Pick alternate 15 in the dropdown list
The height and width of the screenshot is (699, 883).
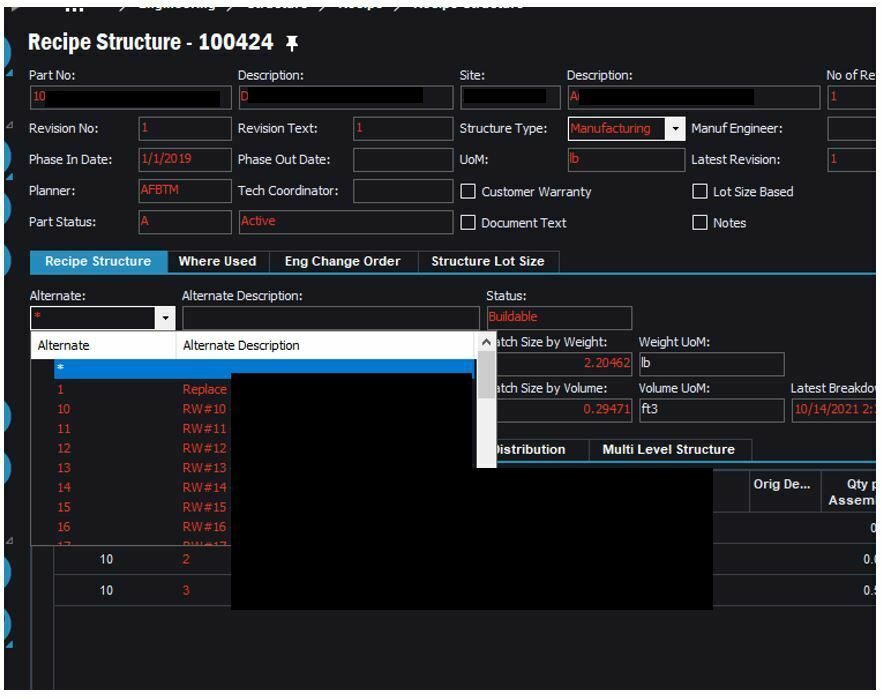coord(144,507)
